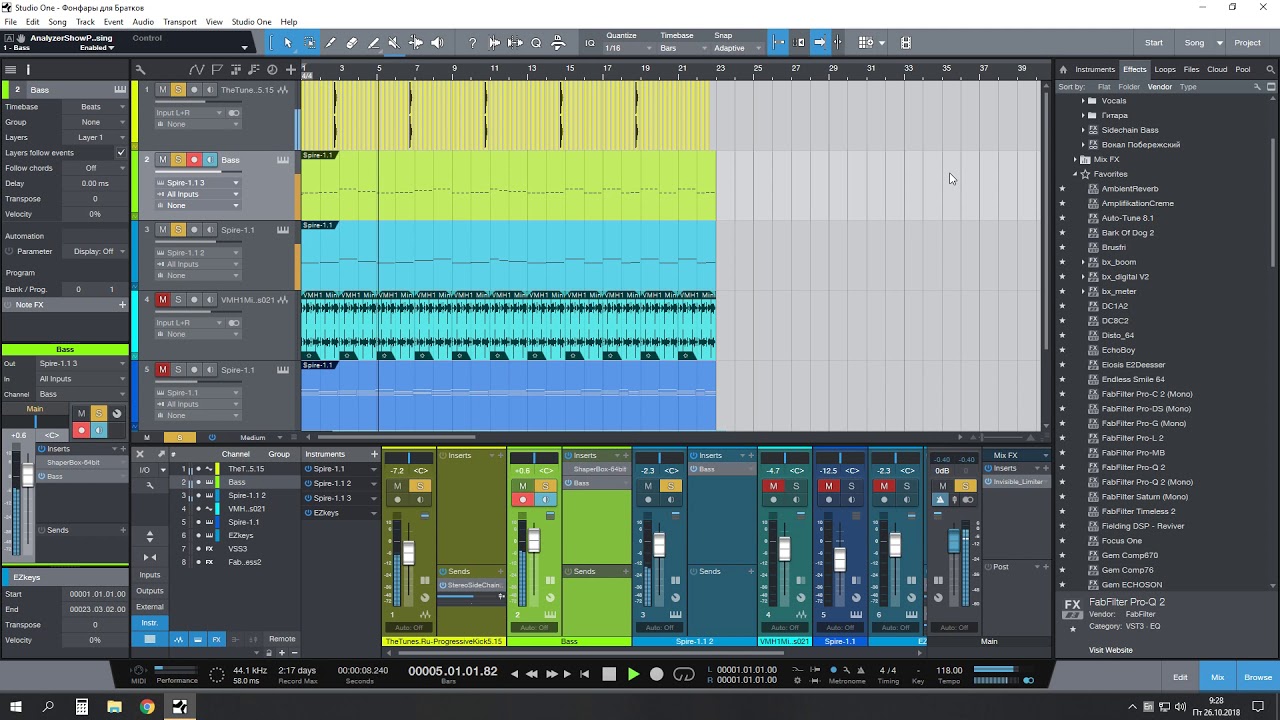
Task: Select the Mute tool
Action: click(394, 43)
